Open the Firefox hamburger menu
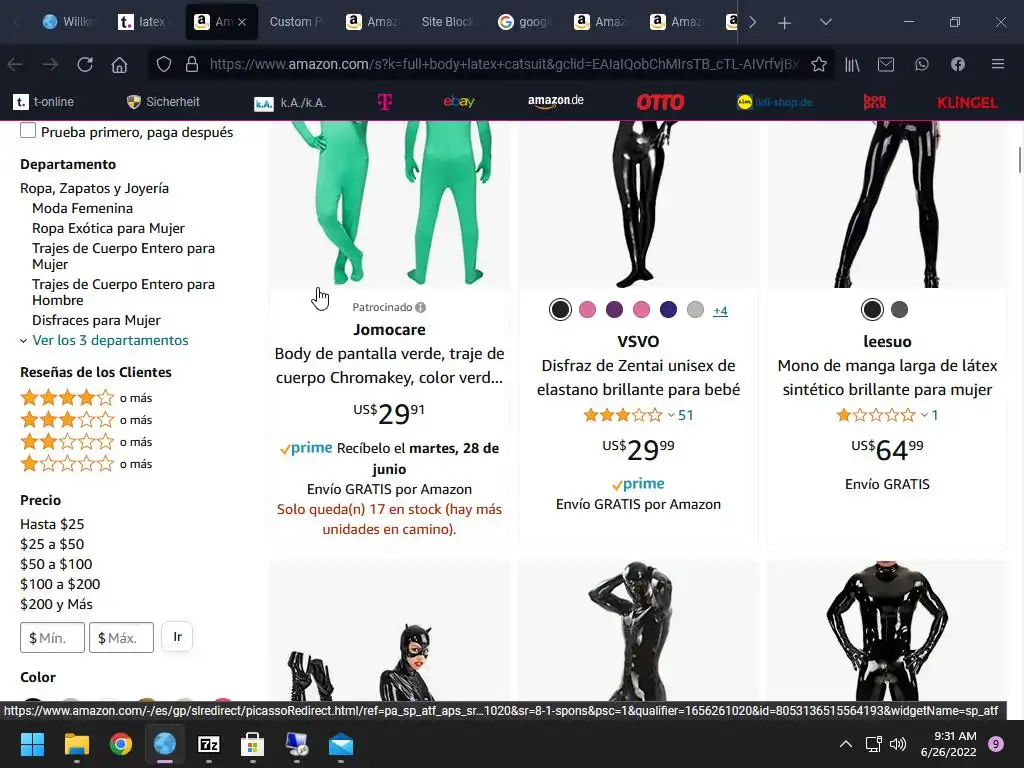 997,64
